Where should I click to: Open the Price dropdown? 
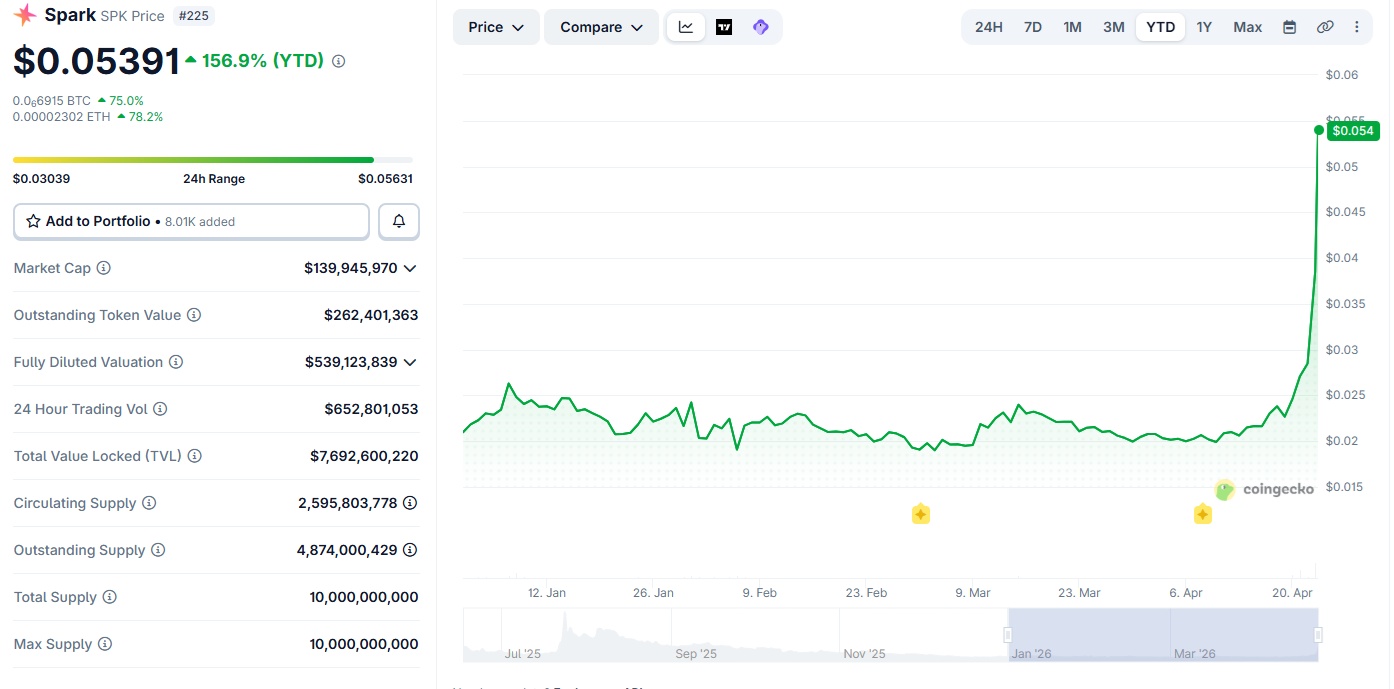(x=495, y=27)
